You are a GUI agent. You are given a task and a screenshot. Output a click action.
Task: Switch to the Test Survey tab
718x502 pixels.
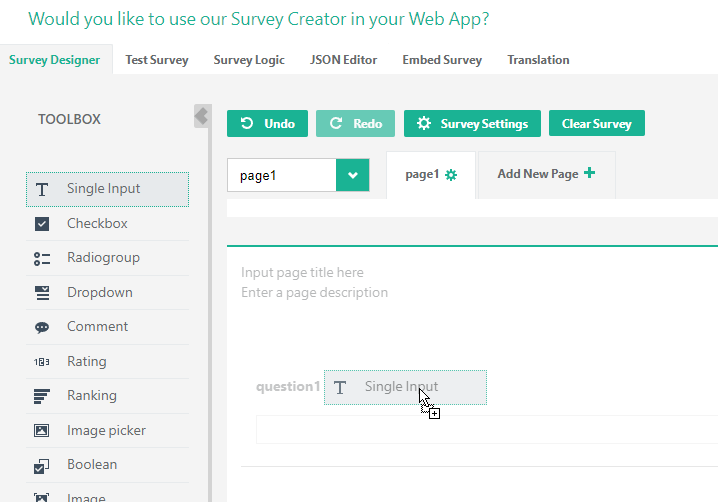point(157,60)
